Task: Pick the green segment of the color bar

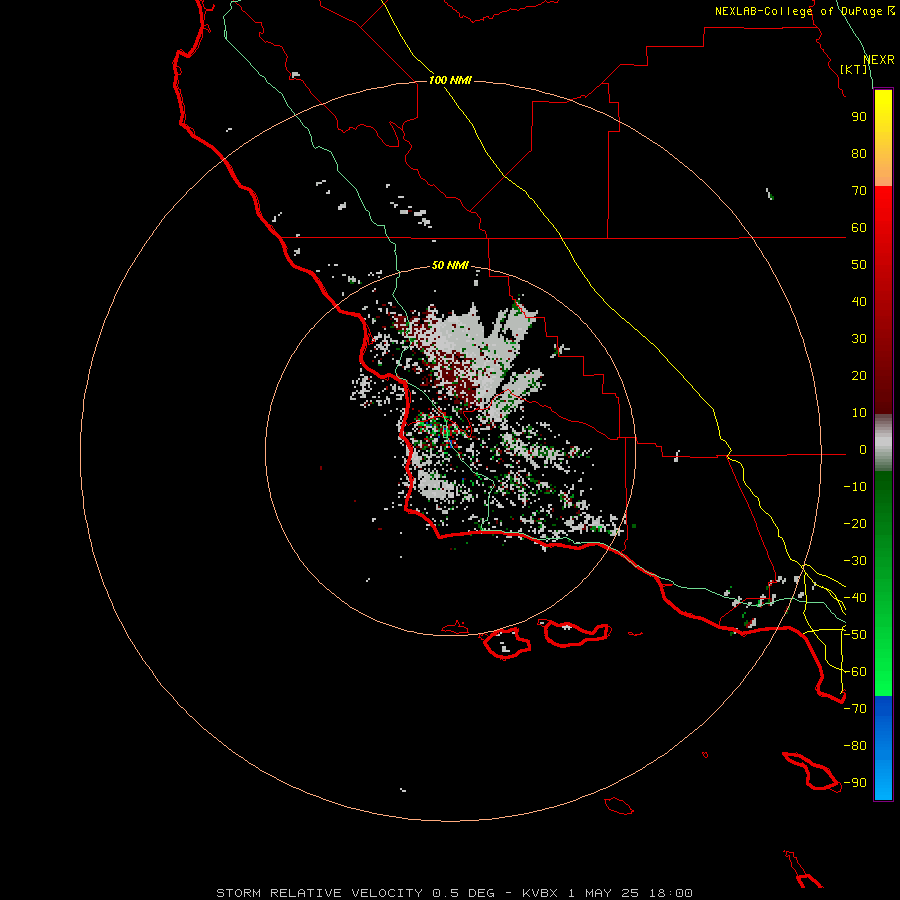Action: [x=883, y=584]
